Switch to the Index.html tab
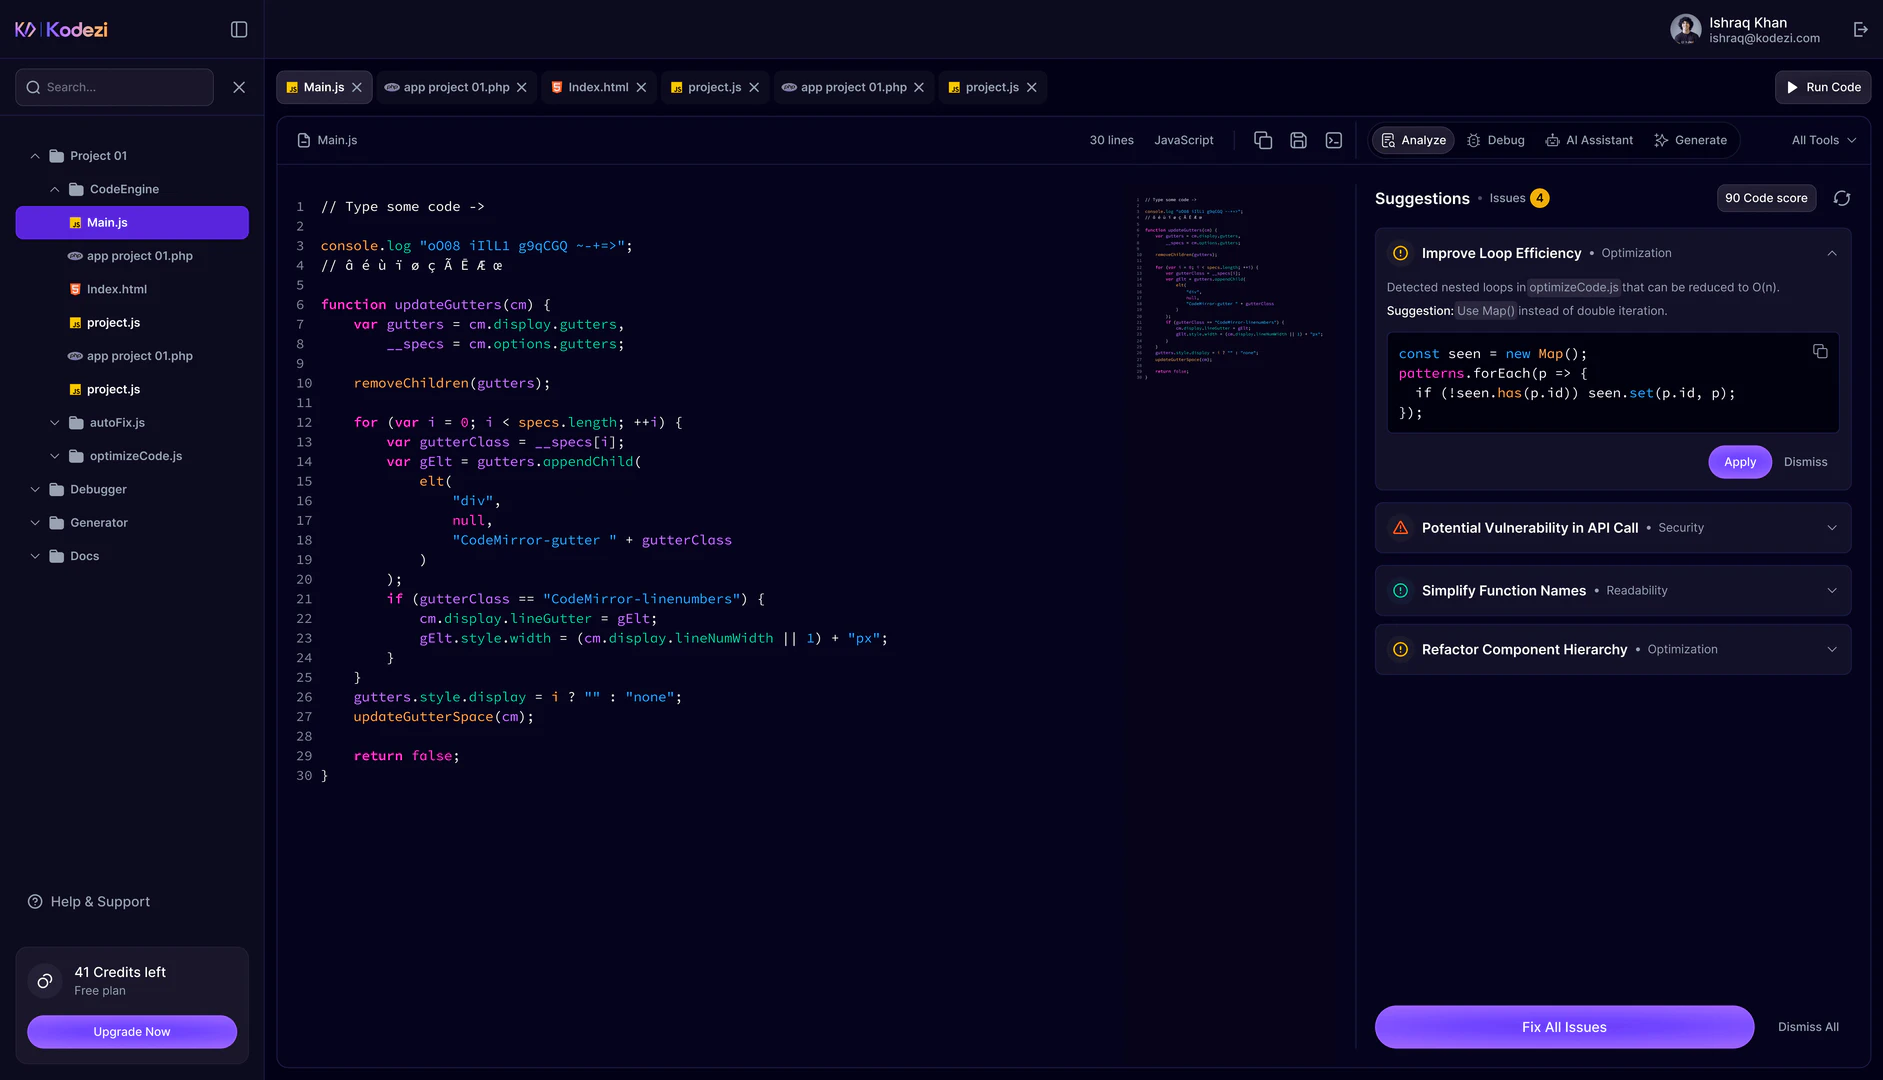The height and width of the screenshot is (1080, 1883). [x=597, y=87]
